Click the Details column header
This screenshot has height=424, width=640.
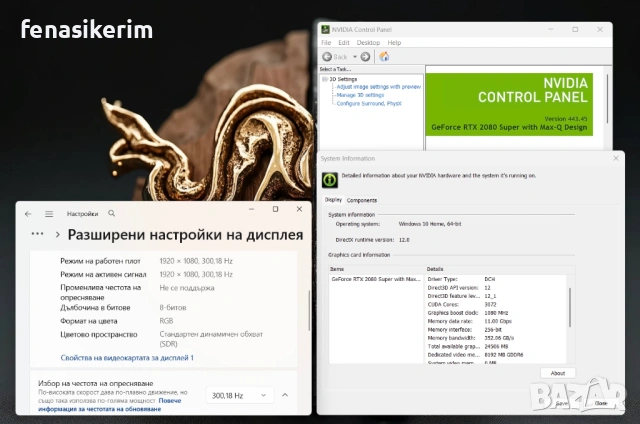[x=500, y=269]
